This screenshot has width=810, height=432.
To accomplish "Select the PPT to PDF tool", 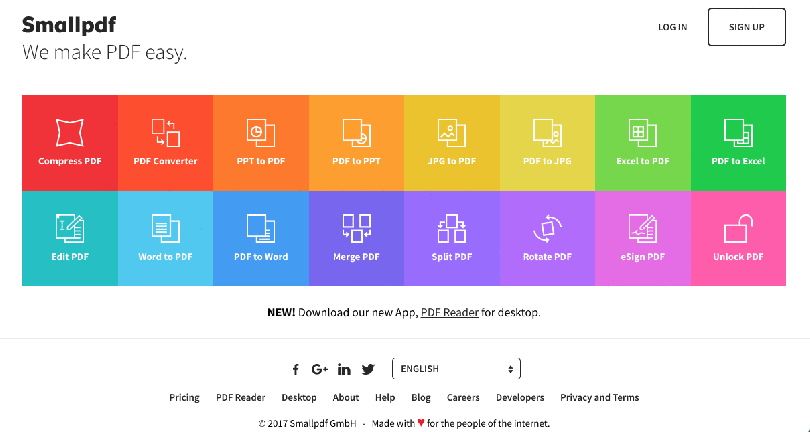I will click(261, 143).
